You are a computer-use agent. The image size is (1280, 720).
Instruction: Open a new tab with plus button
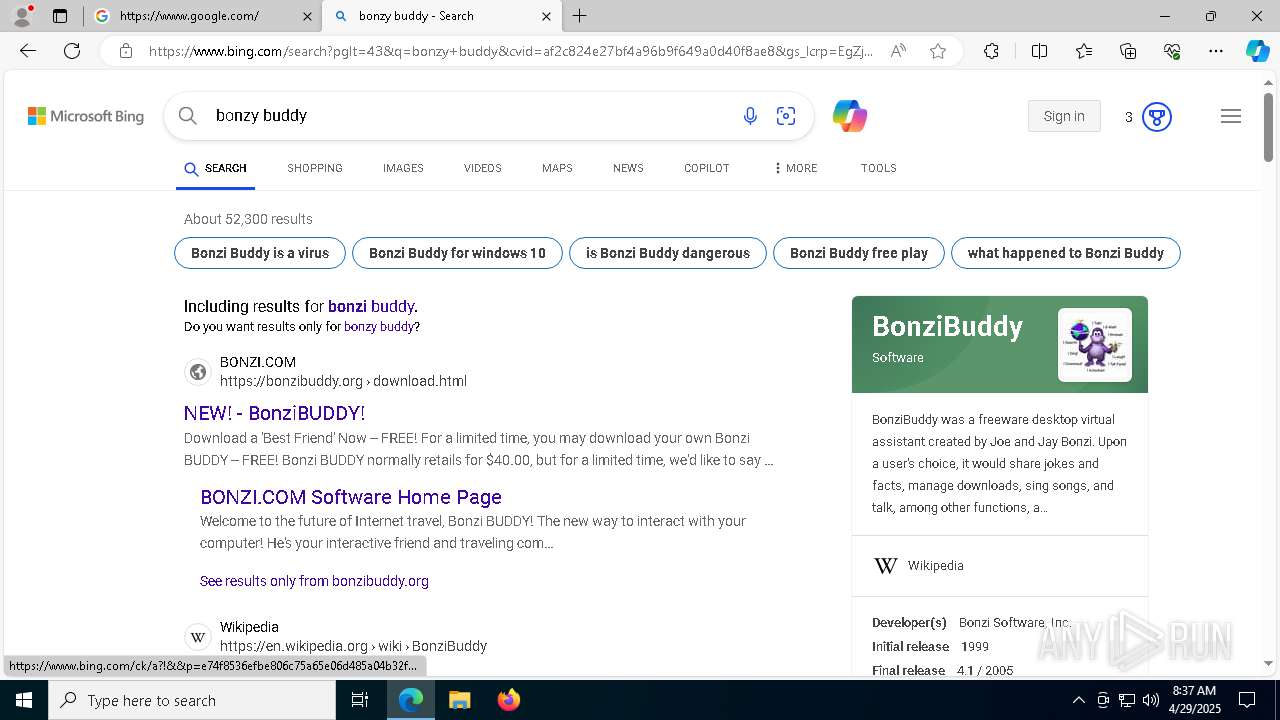tap(580, 16)
